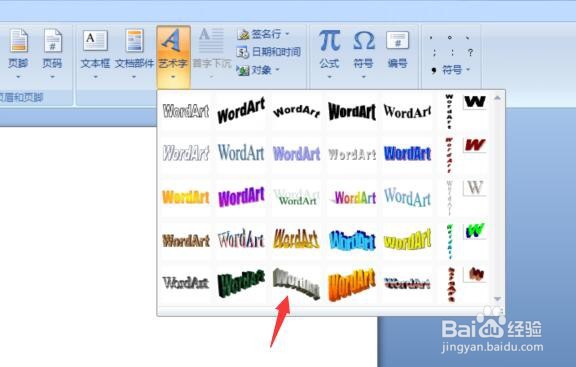The image size is (576, 367).
Task: Open the 文档部件 (quick parts) menu
Action: click(134, 54)
